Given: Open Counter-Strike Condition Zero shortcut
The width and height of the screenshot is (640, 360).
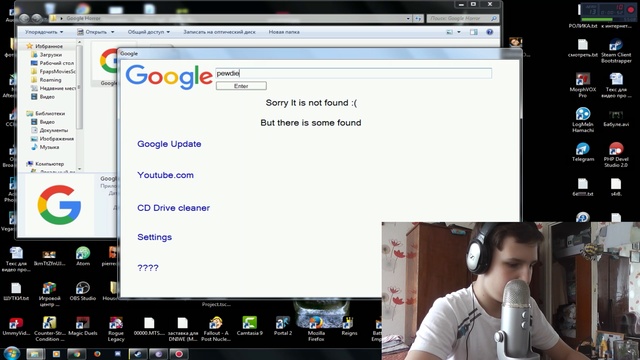Looking at the screenshot, I should click(x=49, y=329).
